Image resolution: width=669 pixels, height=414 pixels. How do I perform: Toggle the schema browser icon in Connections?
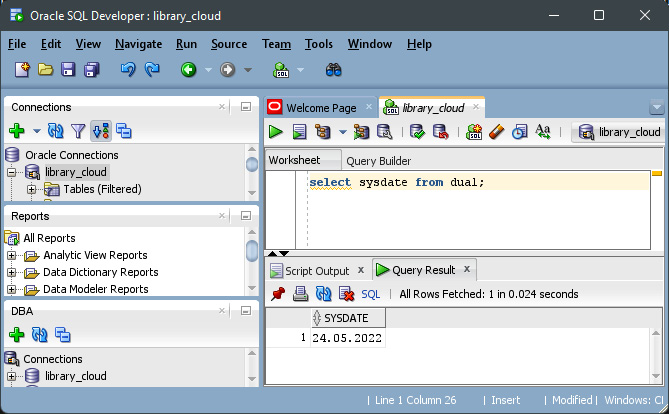pos(101,131)
